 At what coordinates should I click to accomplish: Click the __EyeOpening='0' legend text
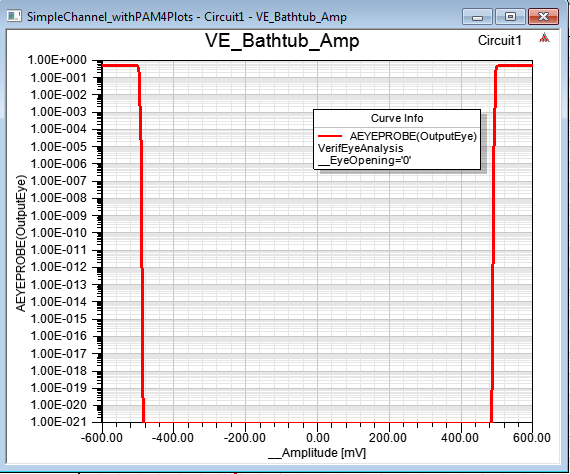[364, 160]
